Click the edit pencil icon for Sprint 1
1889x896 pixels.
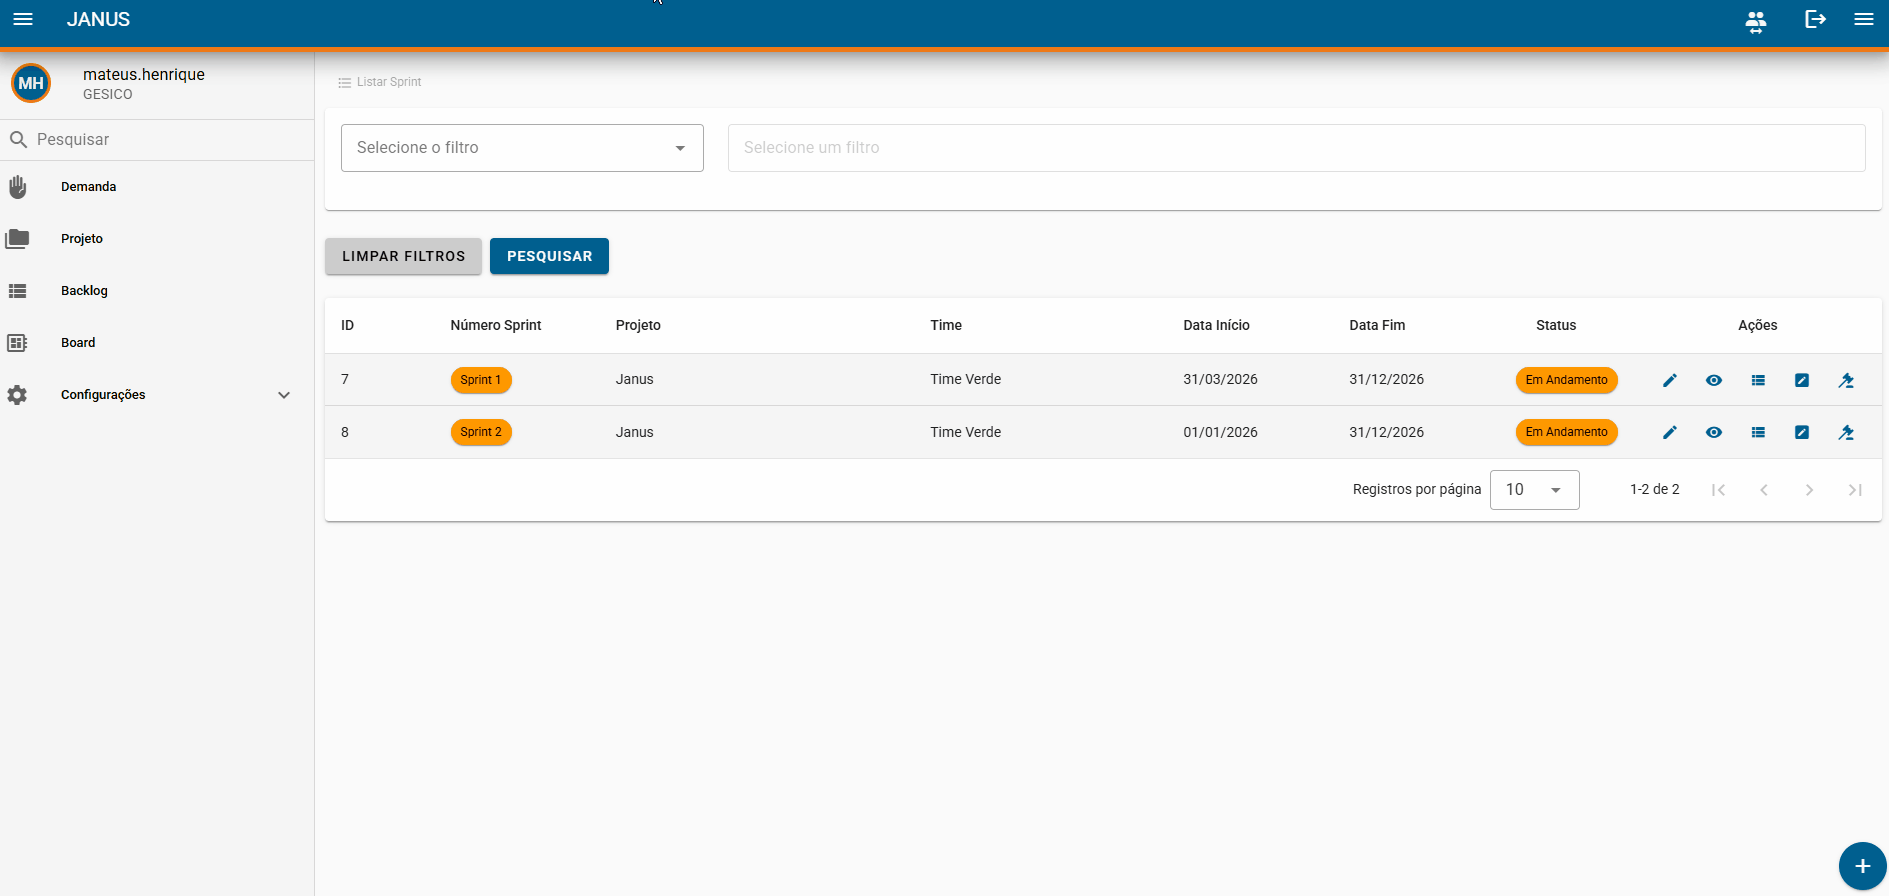click(x=1669, y=380)
